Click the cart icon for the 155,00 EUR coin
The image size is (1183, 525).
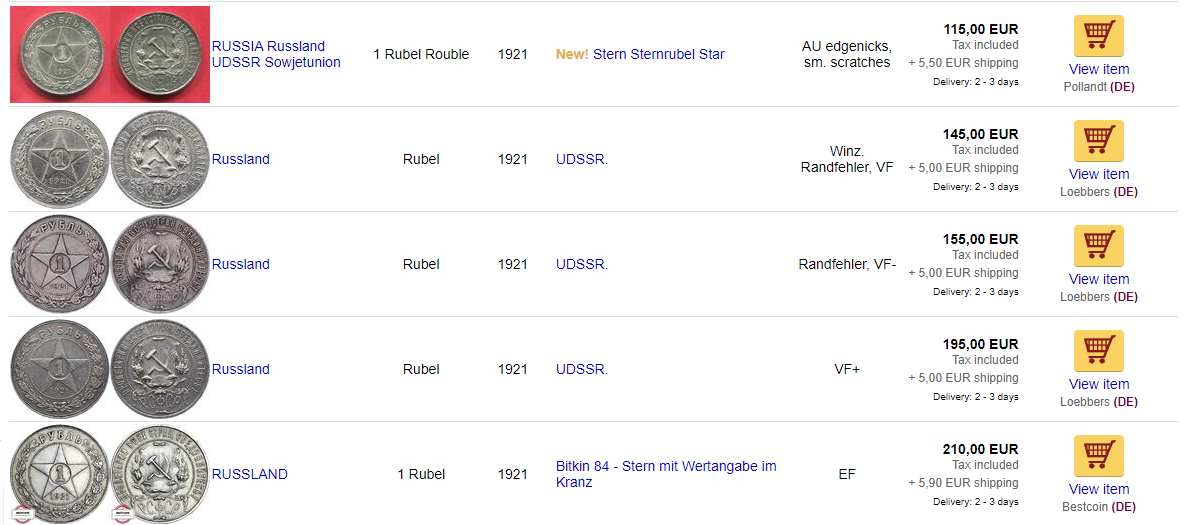[1098, 246]
